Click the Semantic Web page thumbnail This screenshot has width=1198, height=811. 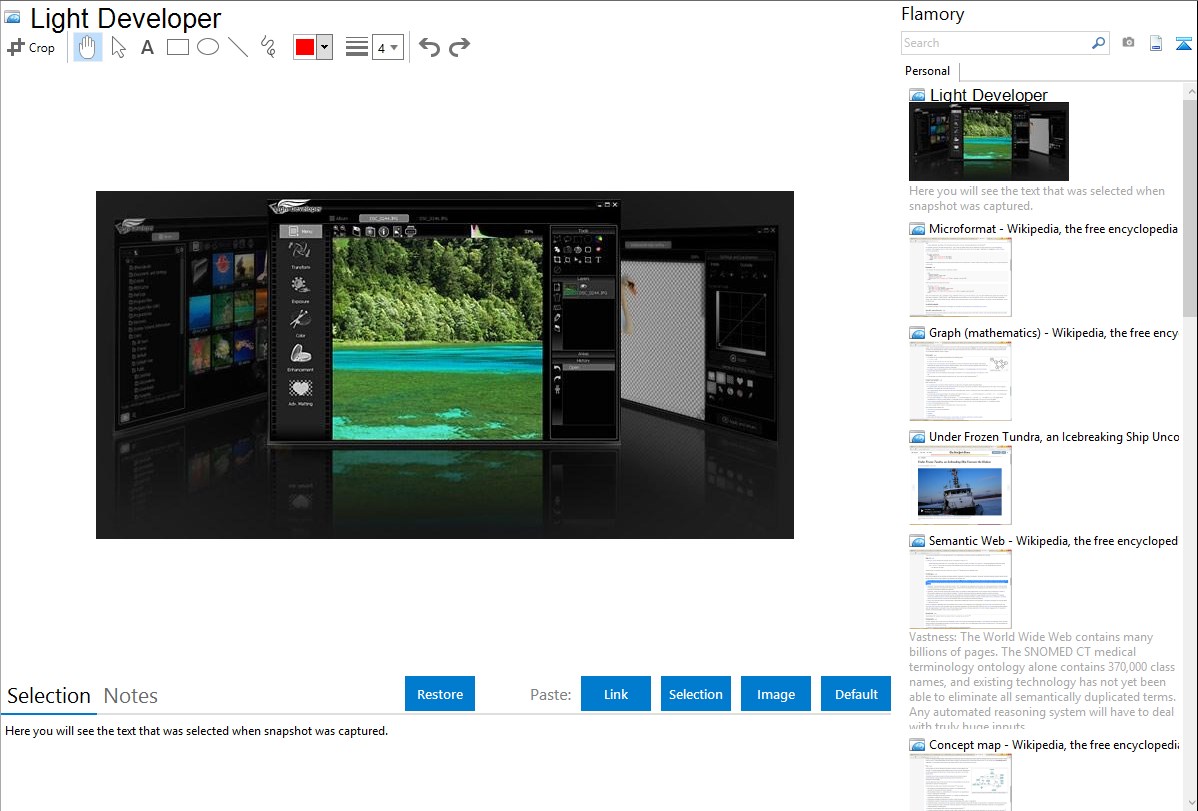(x=960, y=589)
